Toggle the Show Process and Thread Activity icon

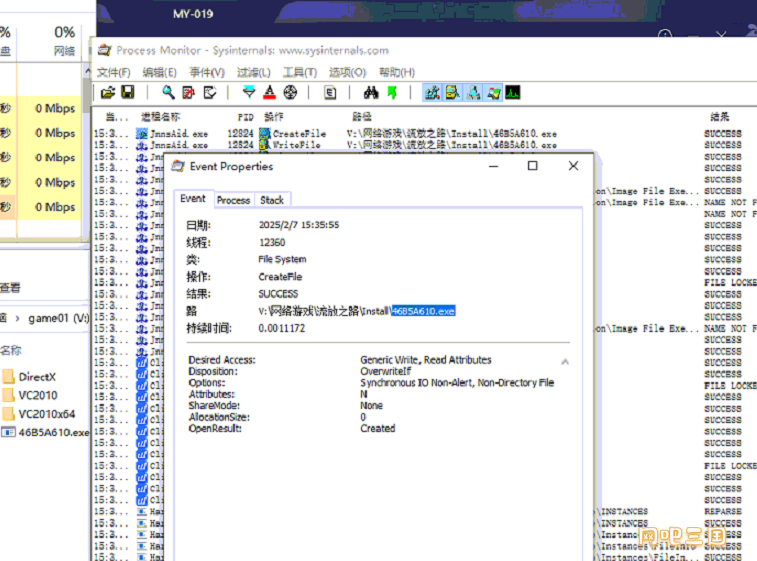click(493, 92)
